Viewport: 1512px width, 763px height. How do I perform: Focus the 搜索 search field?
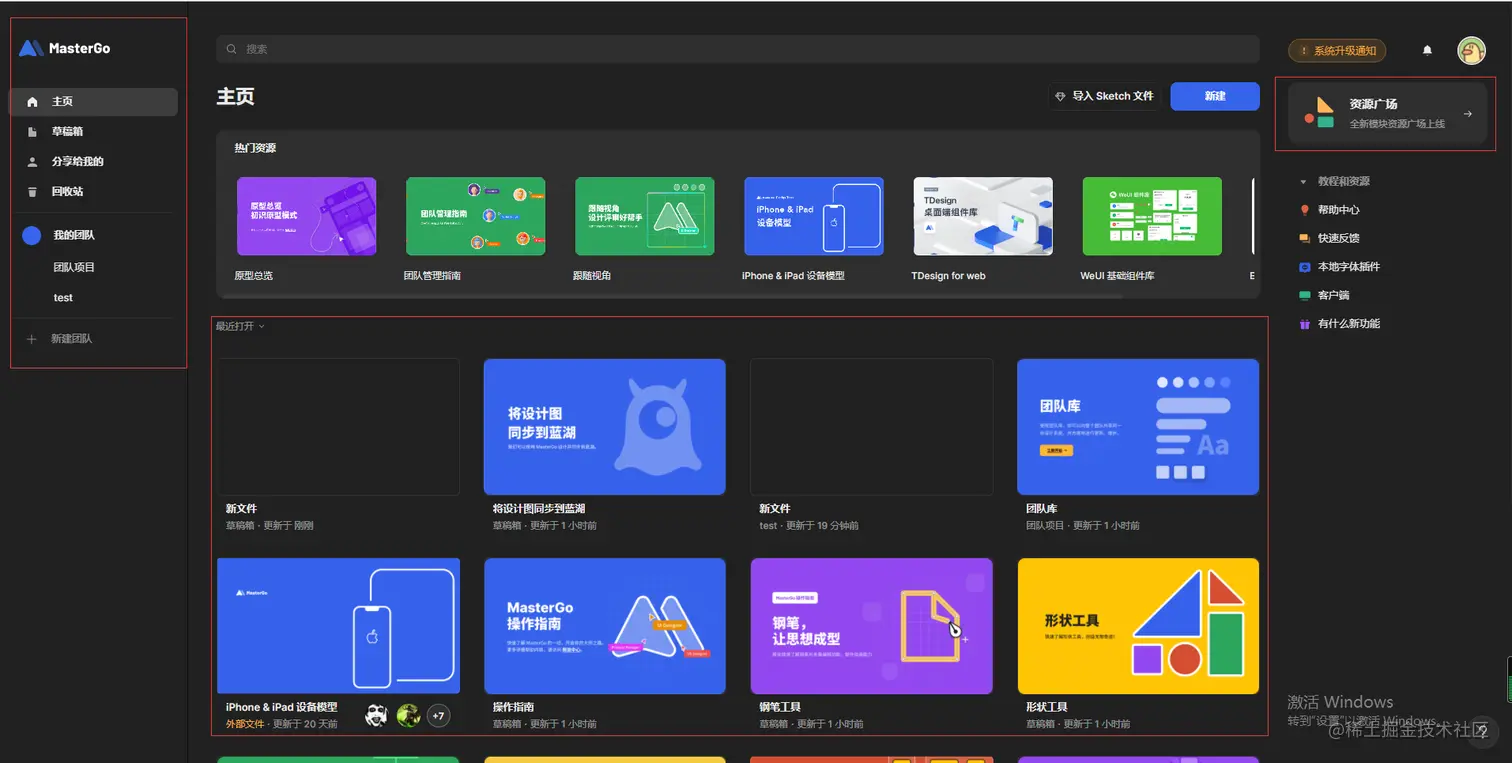738,49
